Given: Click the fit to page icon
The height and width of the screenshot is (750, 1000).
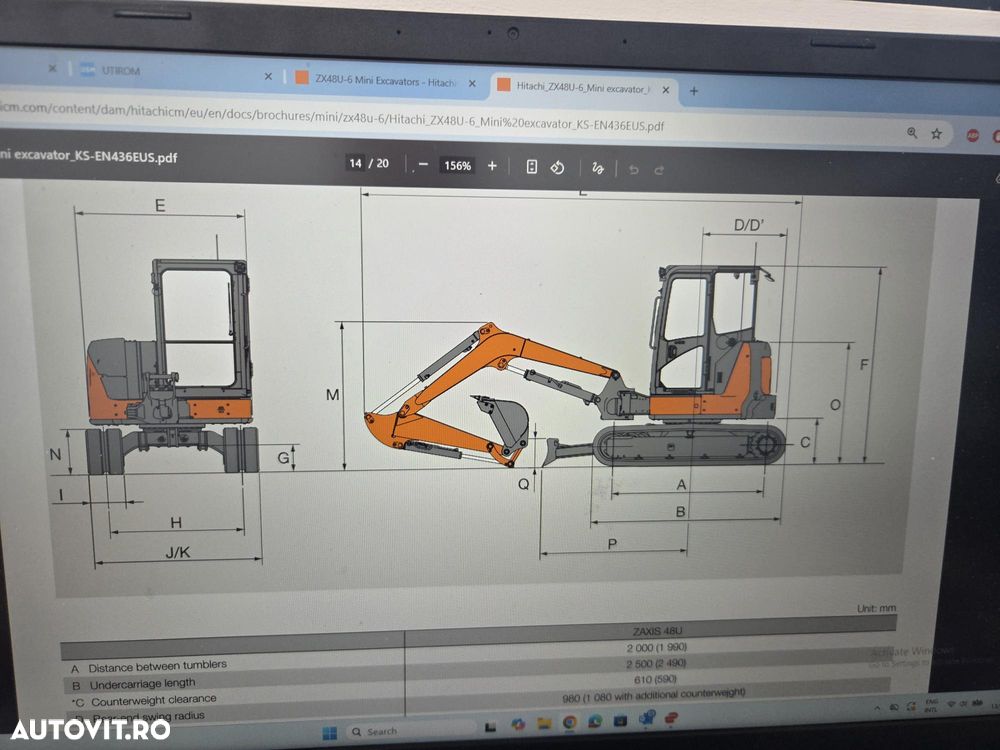Looking at the screenshot, I should [x=531, y=167].
